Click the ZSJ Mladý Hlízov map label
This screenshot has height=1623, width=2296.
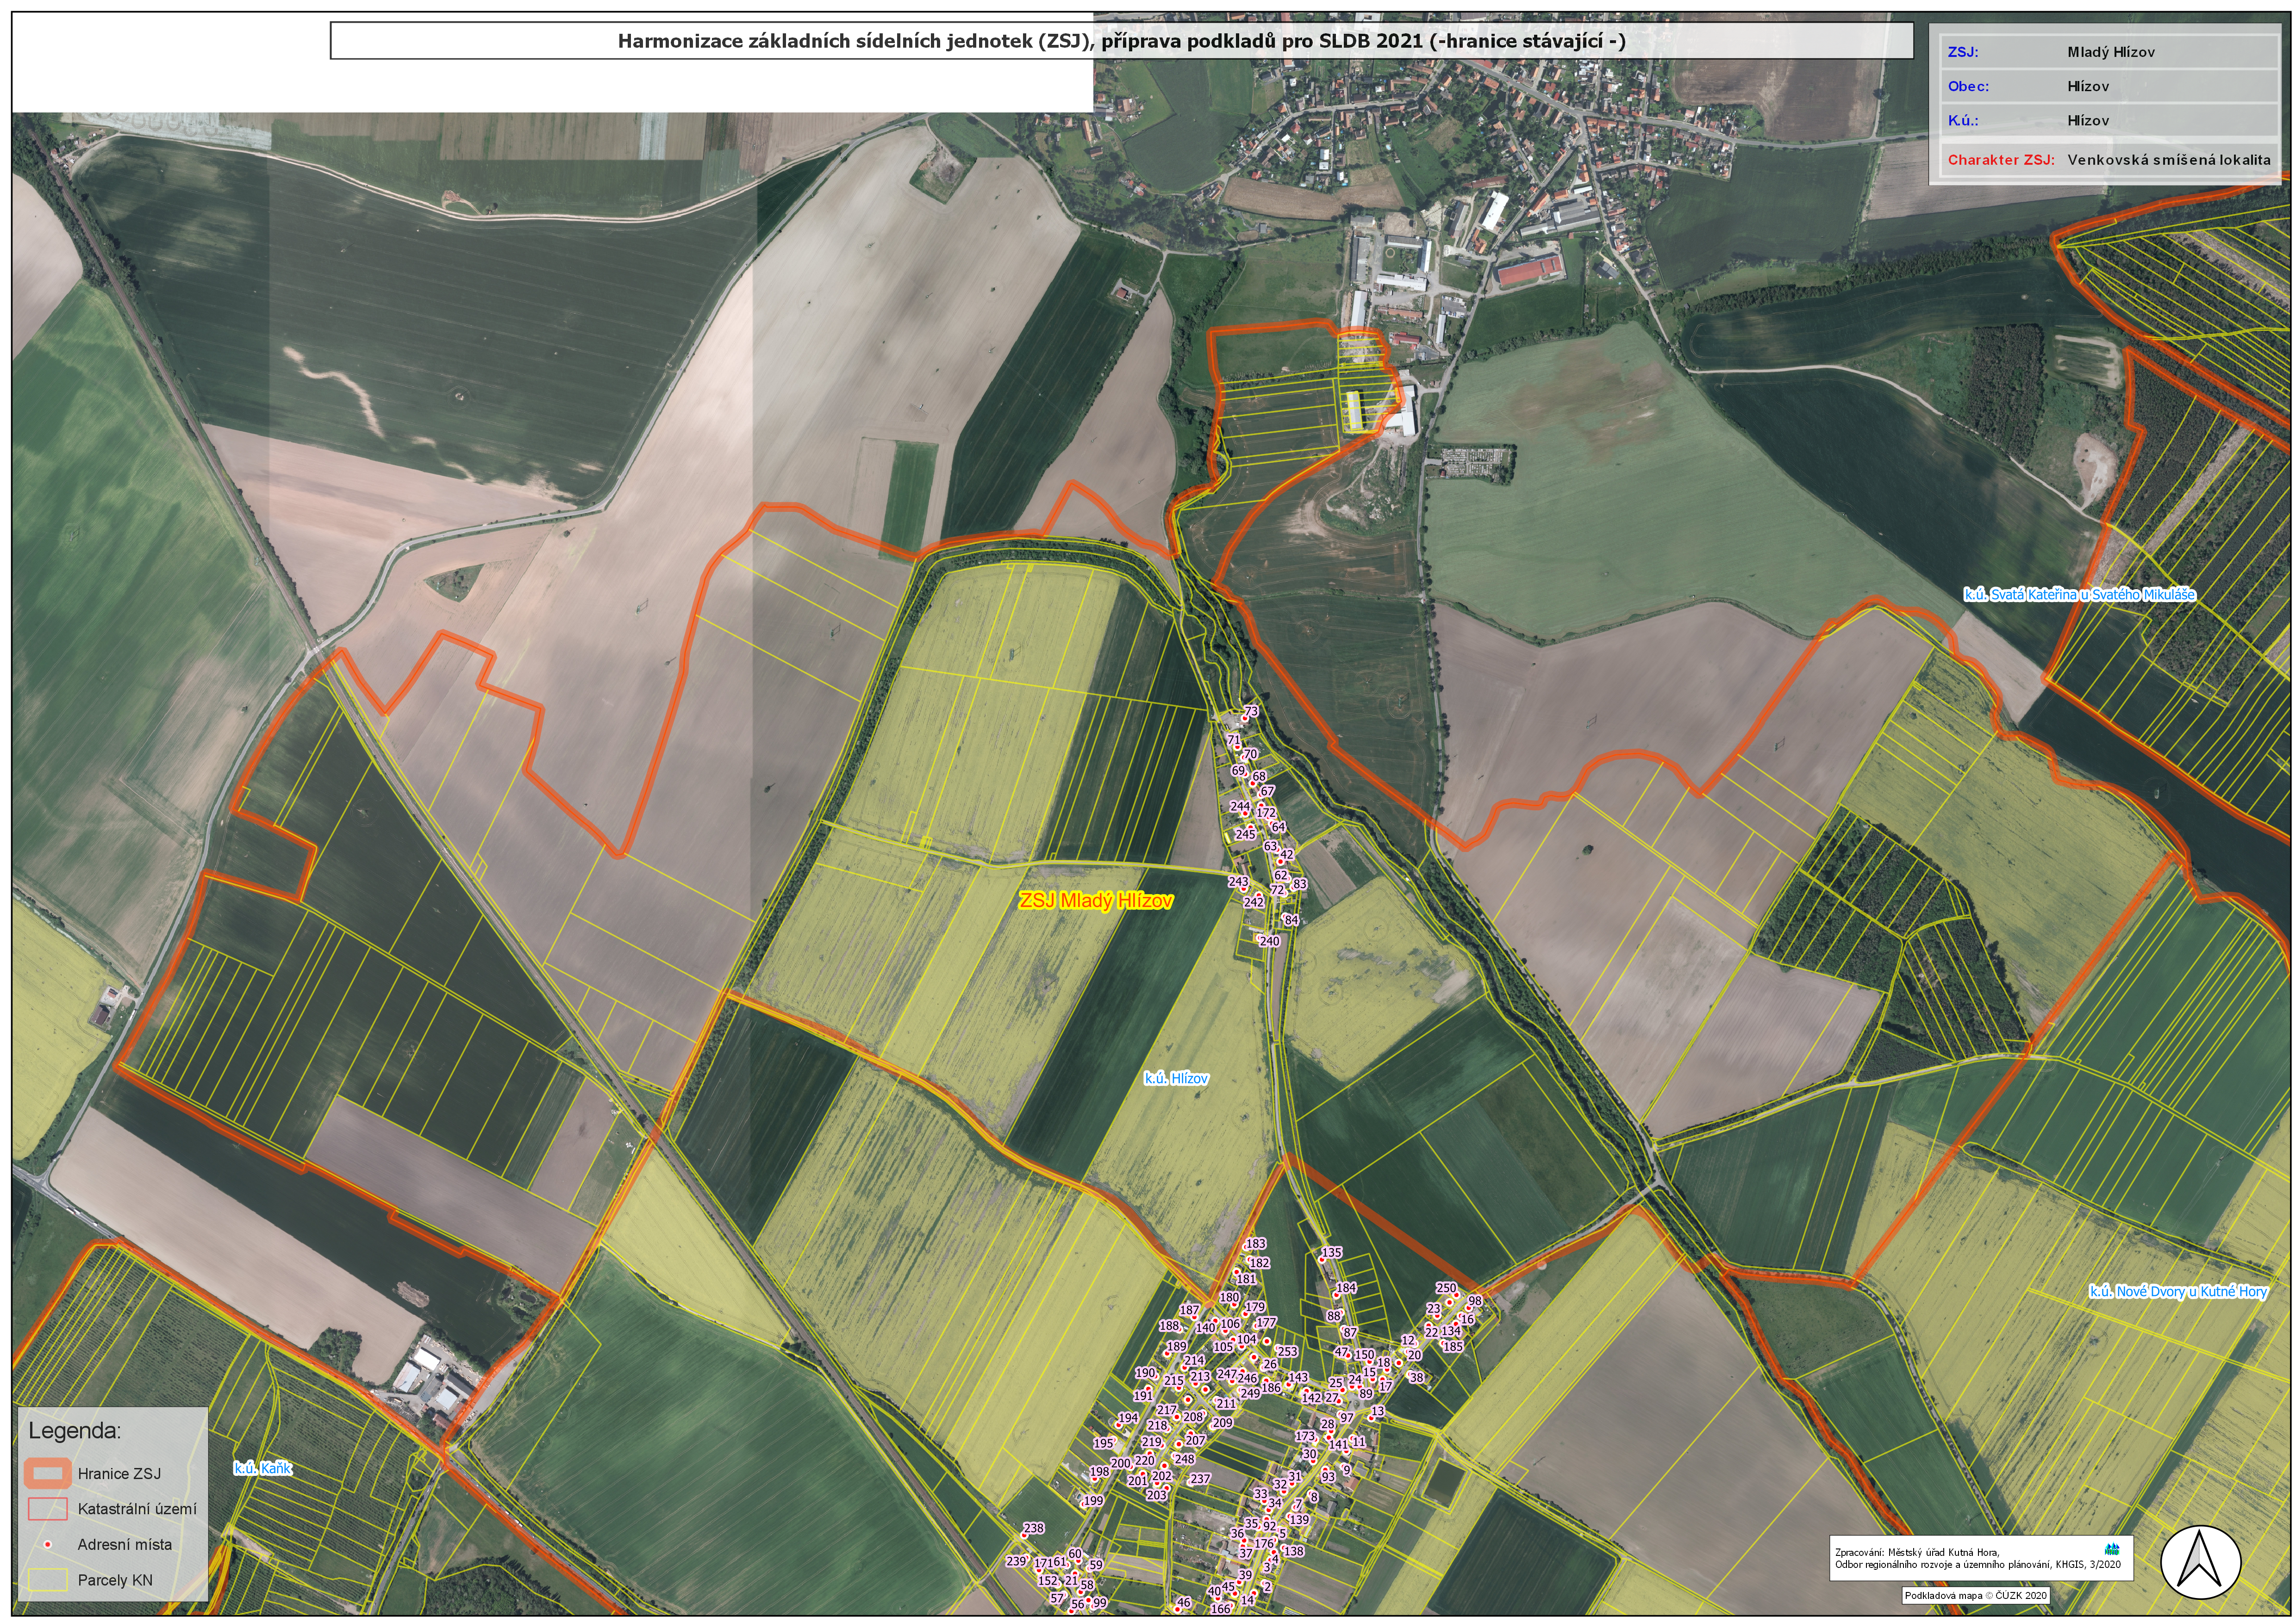coord(1095,901)
